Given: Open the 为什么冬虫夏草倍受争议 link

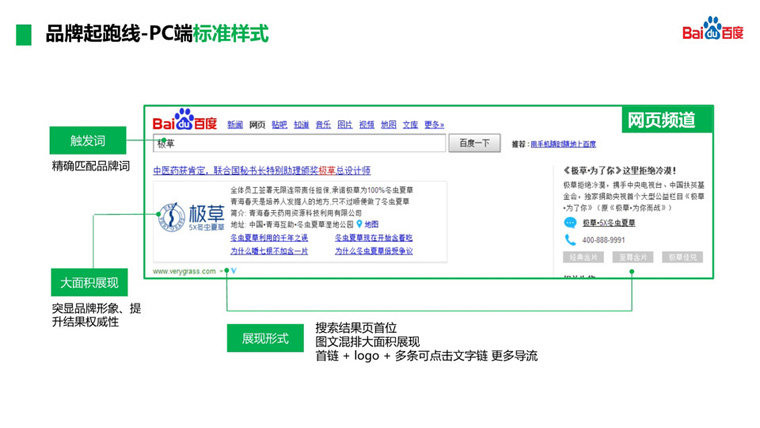Looking at the screenshot, I should click(374, 251).
